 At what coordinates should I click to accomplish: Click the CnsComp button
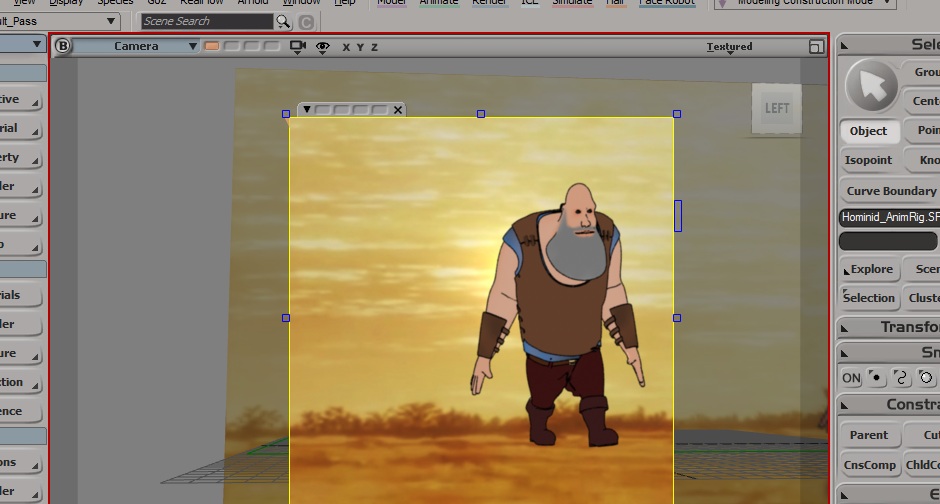tap(869, 465)
